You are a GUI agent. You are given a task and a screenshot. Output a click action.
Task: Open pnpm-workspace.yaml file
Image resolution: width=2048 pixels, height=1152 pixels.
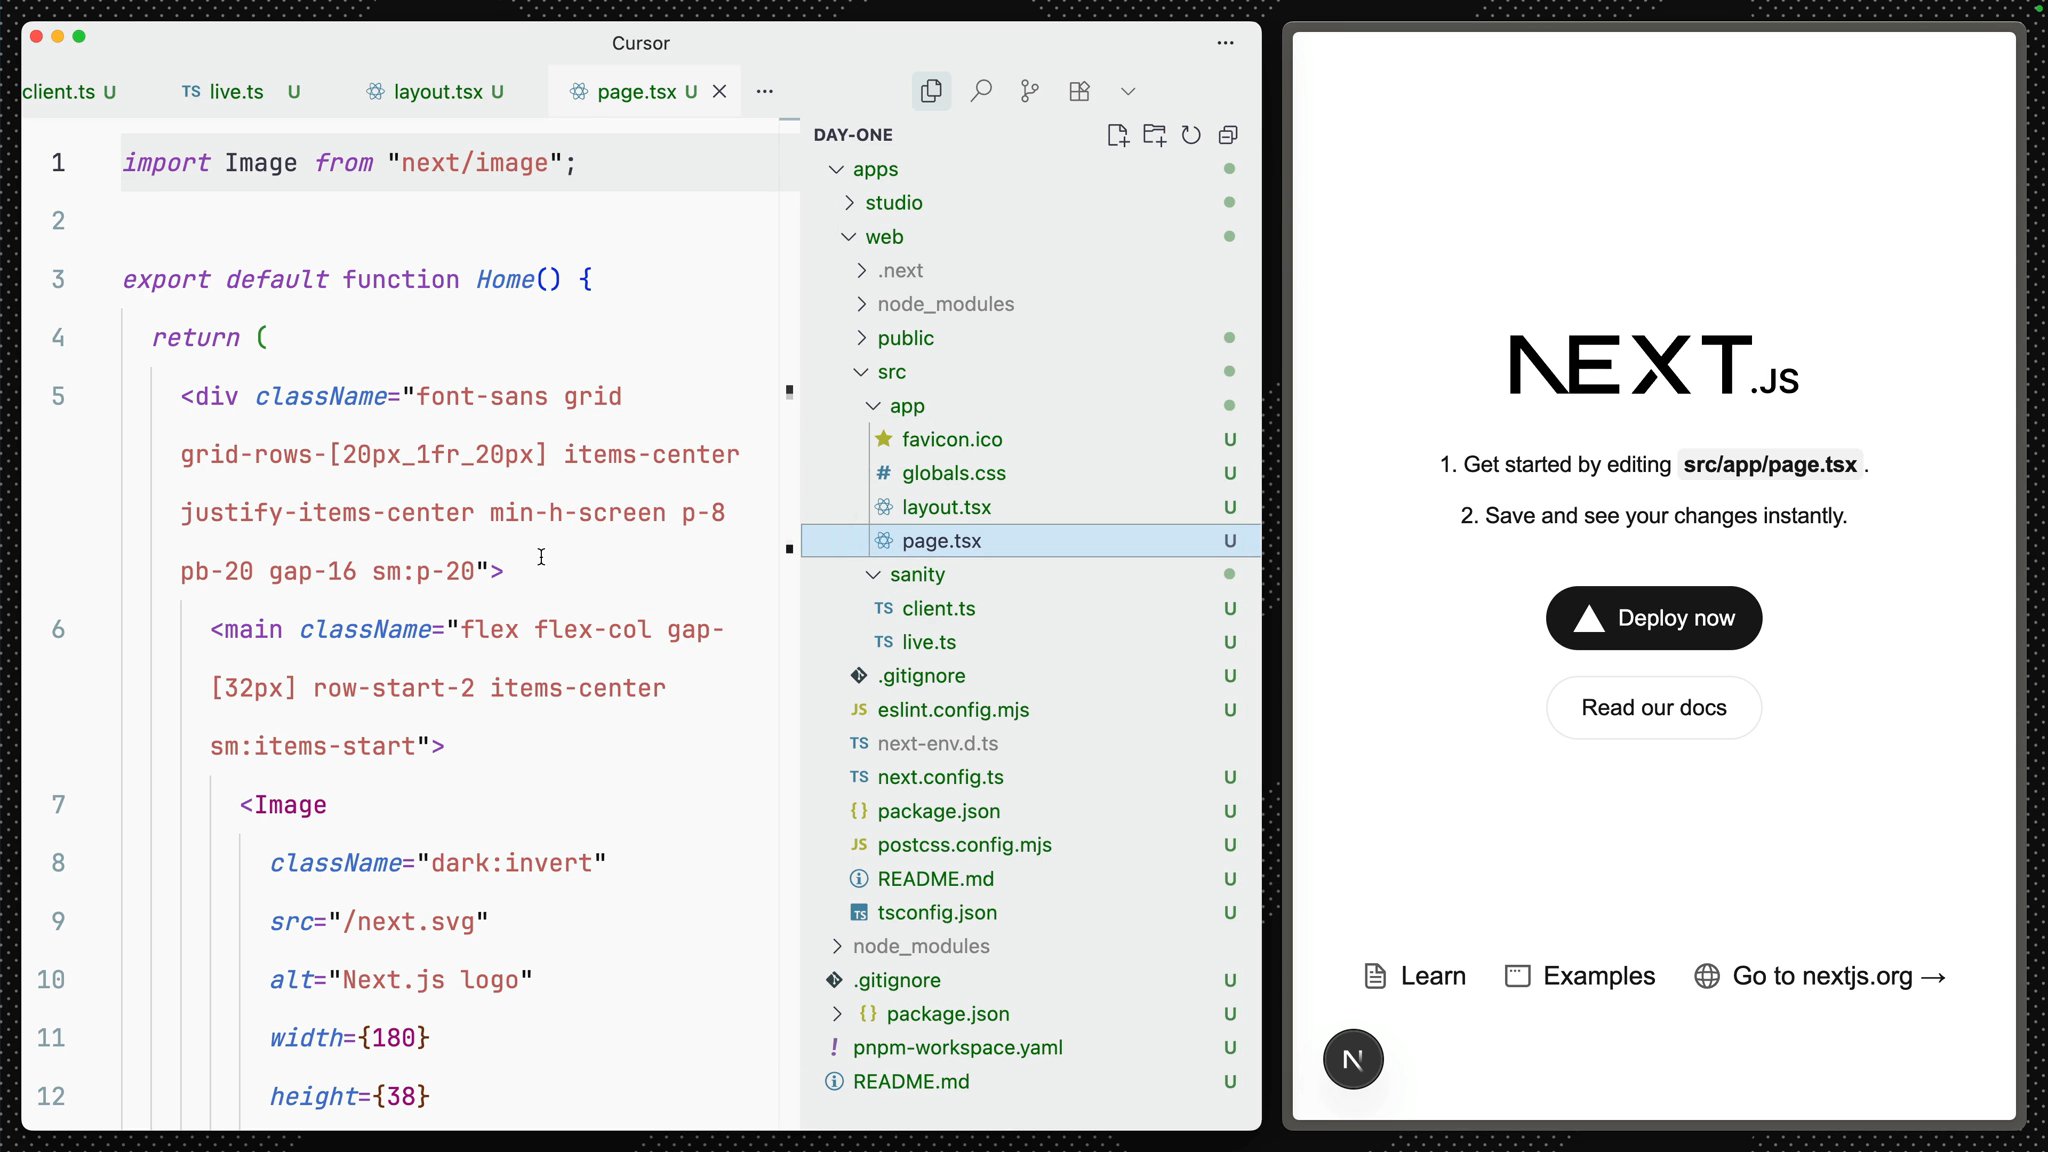tap(1031, 1048)
